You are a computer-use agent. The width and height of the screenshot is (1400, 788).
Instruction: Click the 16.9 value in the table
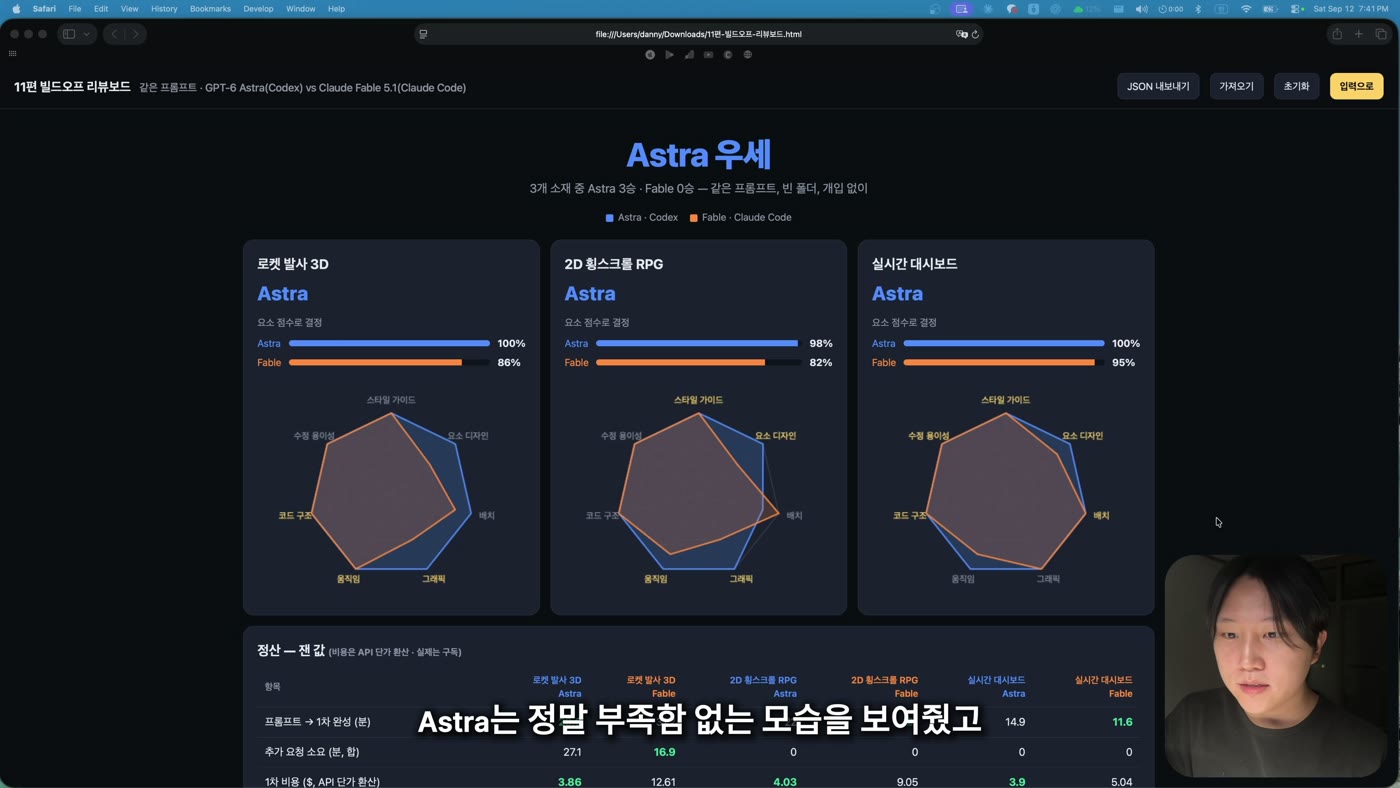click(x=664, y=752)
